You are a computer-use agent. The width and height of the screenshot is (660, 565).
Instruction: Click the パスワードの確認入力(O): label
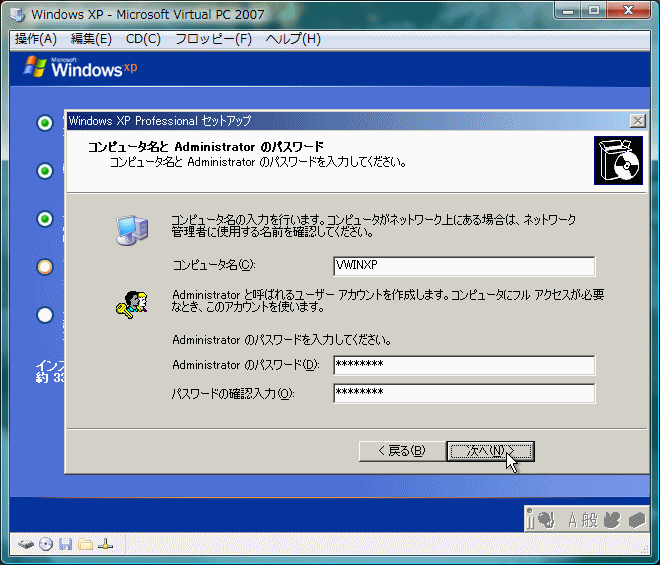pyautogui.click(x=233, y=393)
